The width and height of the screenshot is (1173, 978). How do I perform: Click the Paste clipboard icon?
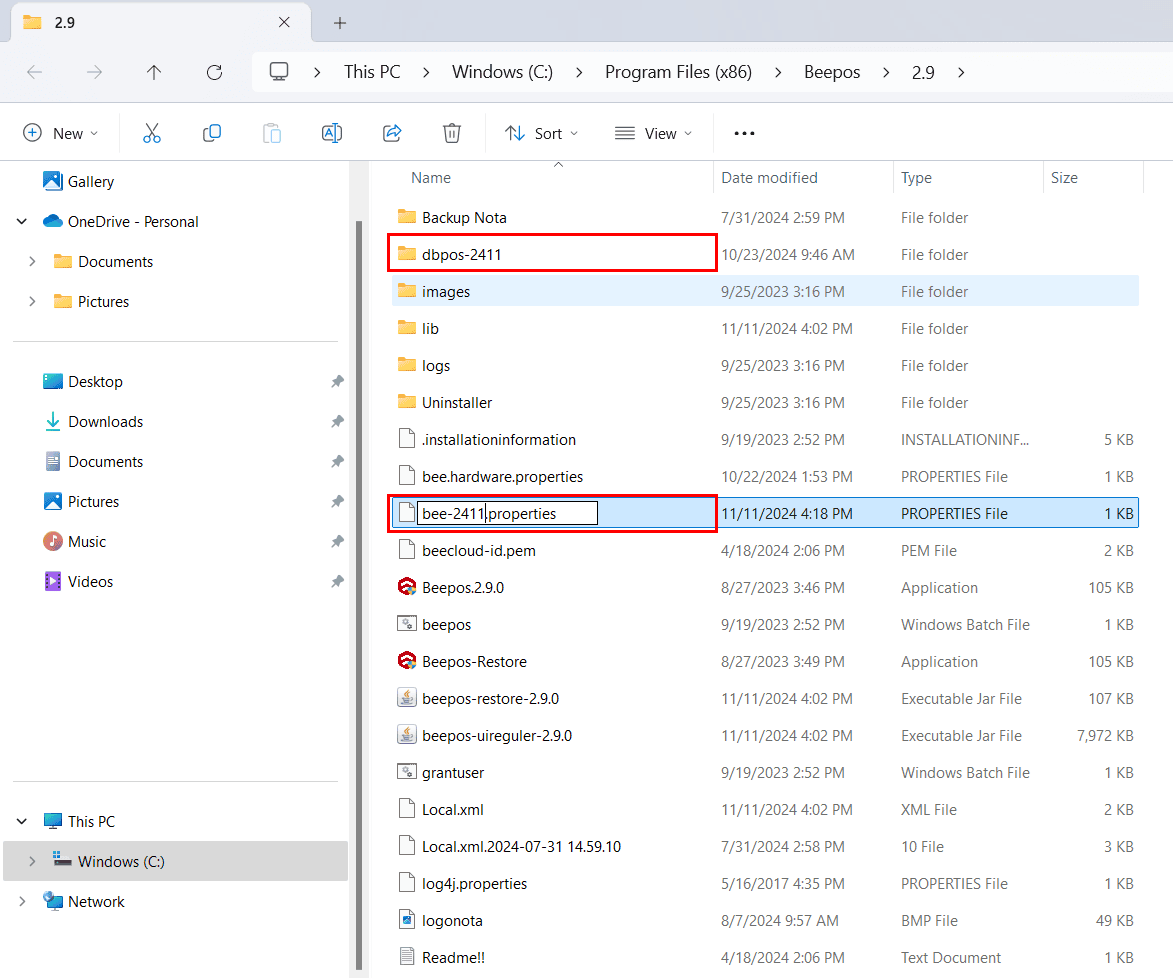click(272, 133)
